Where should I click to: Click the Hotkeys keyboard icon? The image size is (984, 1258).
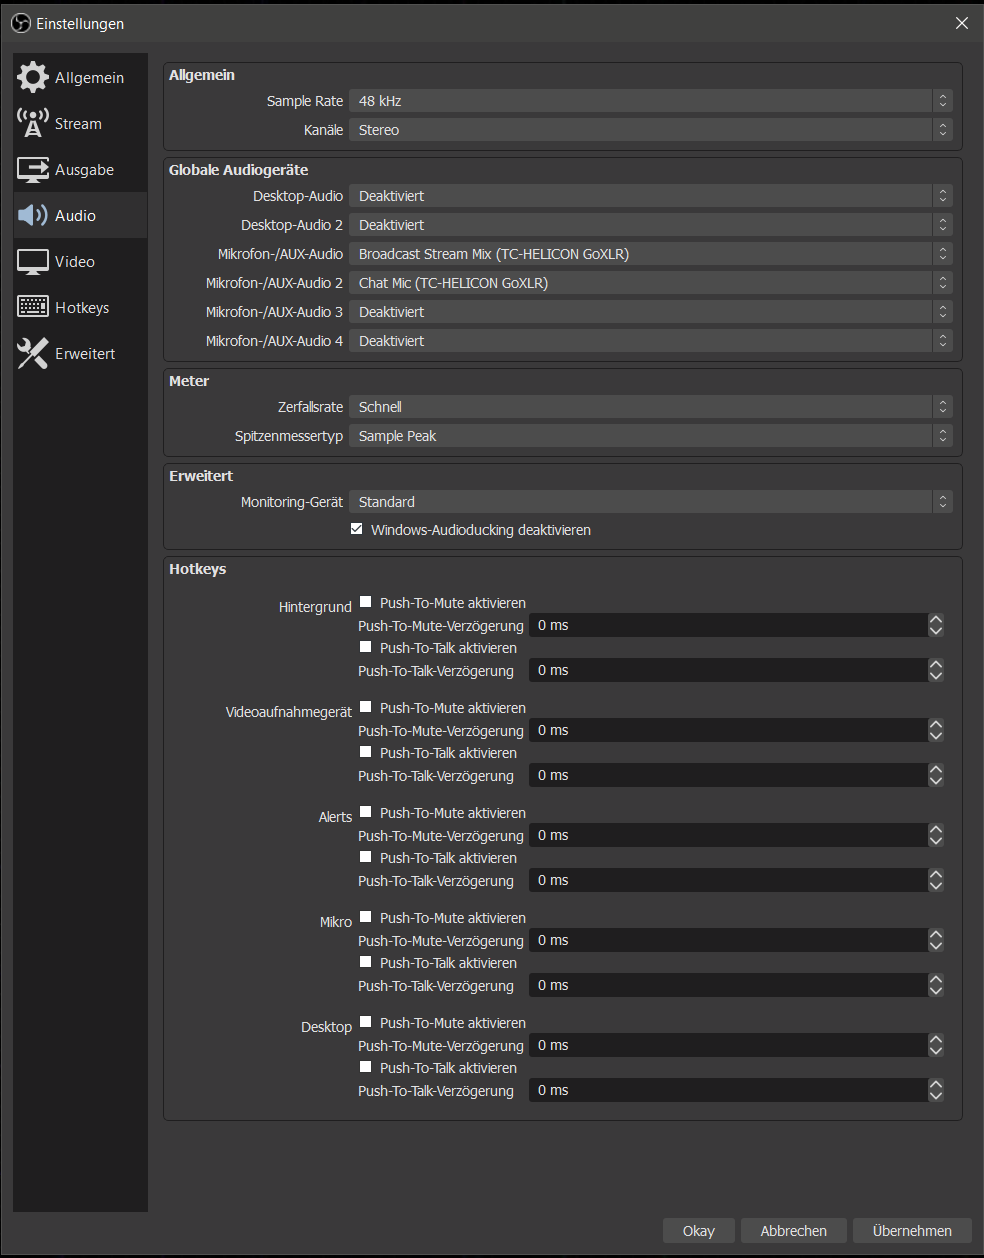click(32, 307)
